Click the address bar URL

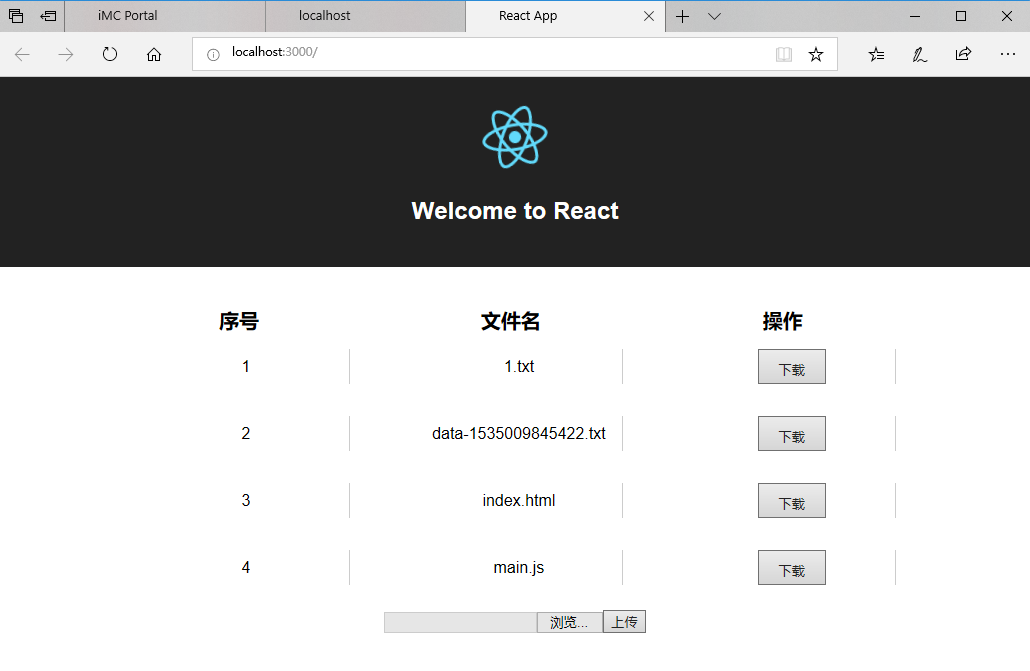click(275, 52)
